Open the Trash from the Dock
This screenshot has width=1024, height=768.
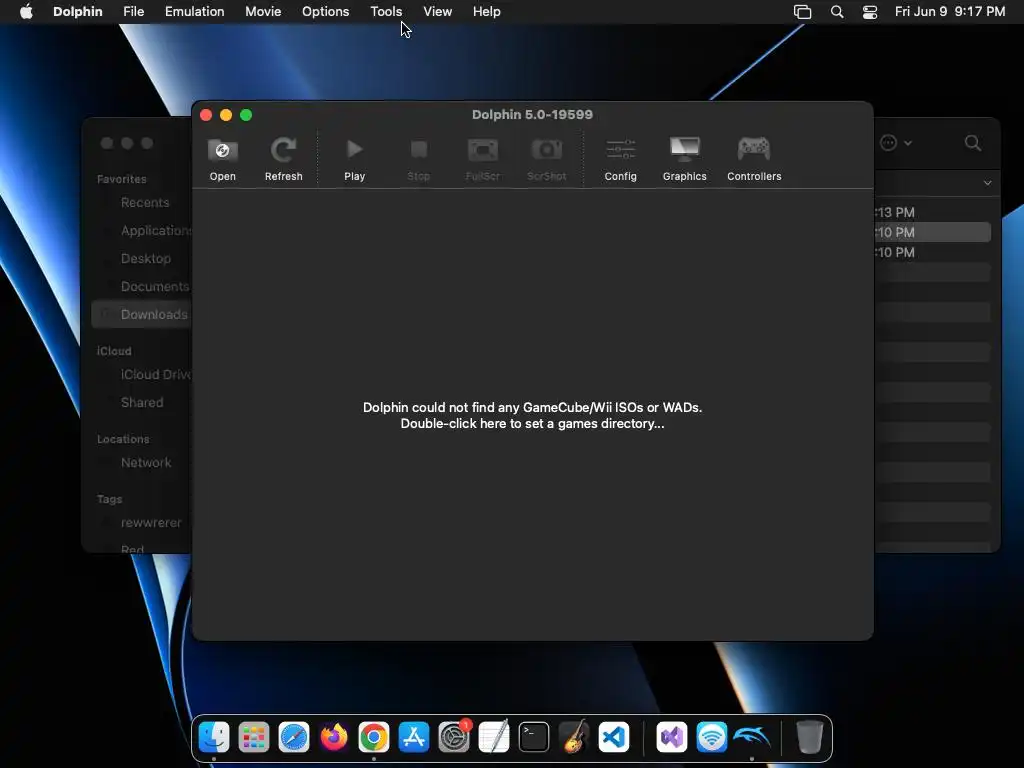(x=809, y=737)
